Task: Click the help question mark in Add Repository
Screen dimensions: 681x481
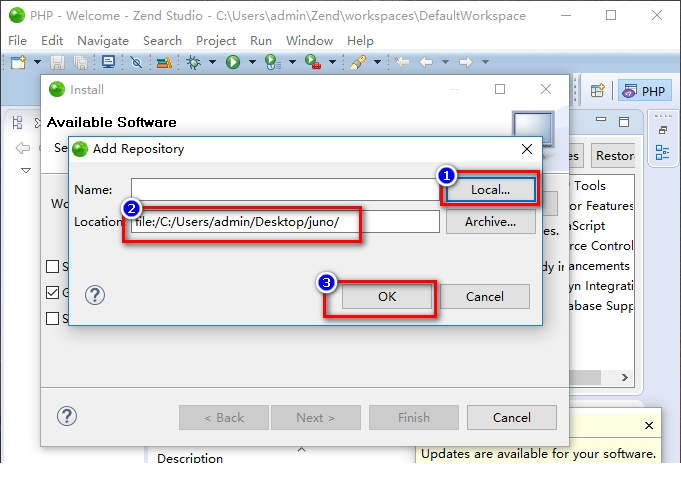Action: tap(95, 295)
